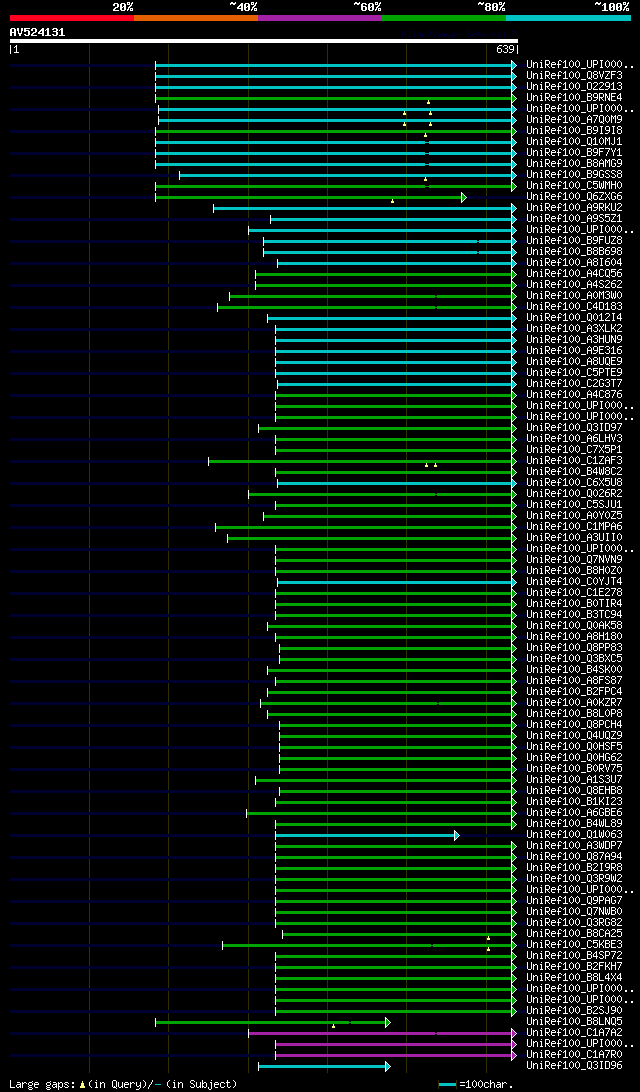Select the UniRef100_C5WMH0 label
640x1092 pixels.
click(x=575, y=185)
